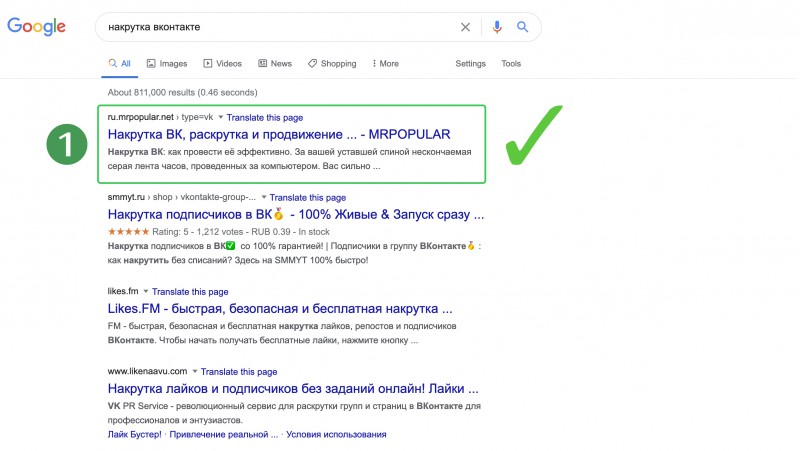Clear the search query with X
The width and height of the screenshot is (800, 451).
pyautogui.click(x=465, y=27)
